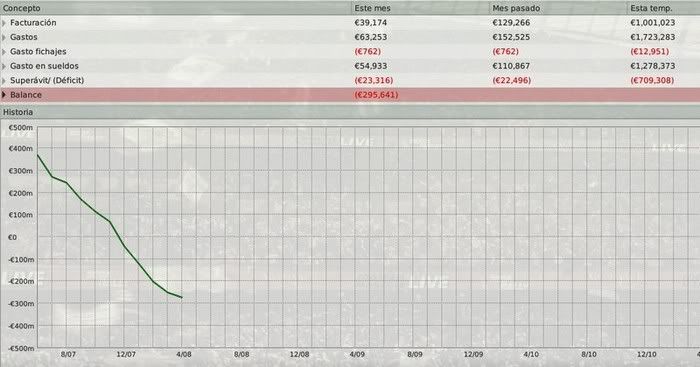Click the Mes pasado column header

click(x=516, y=8)
